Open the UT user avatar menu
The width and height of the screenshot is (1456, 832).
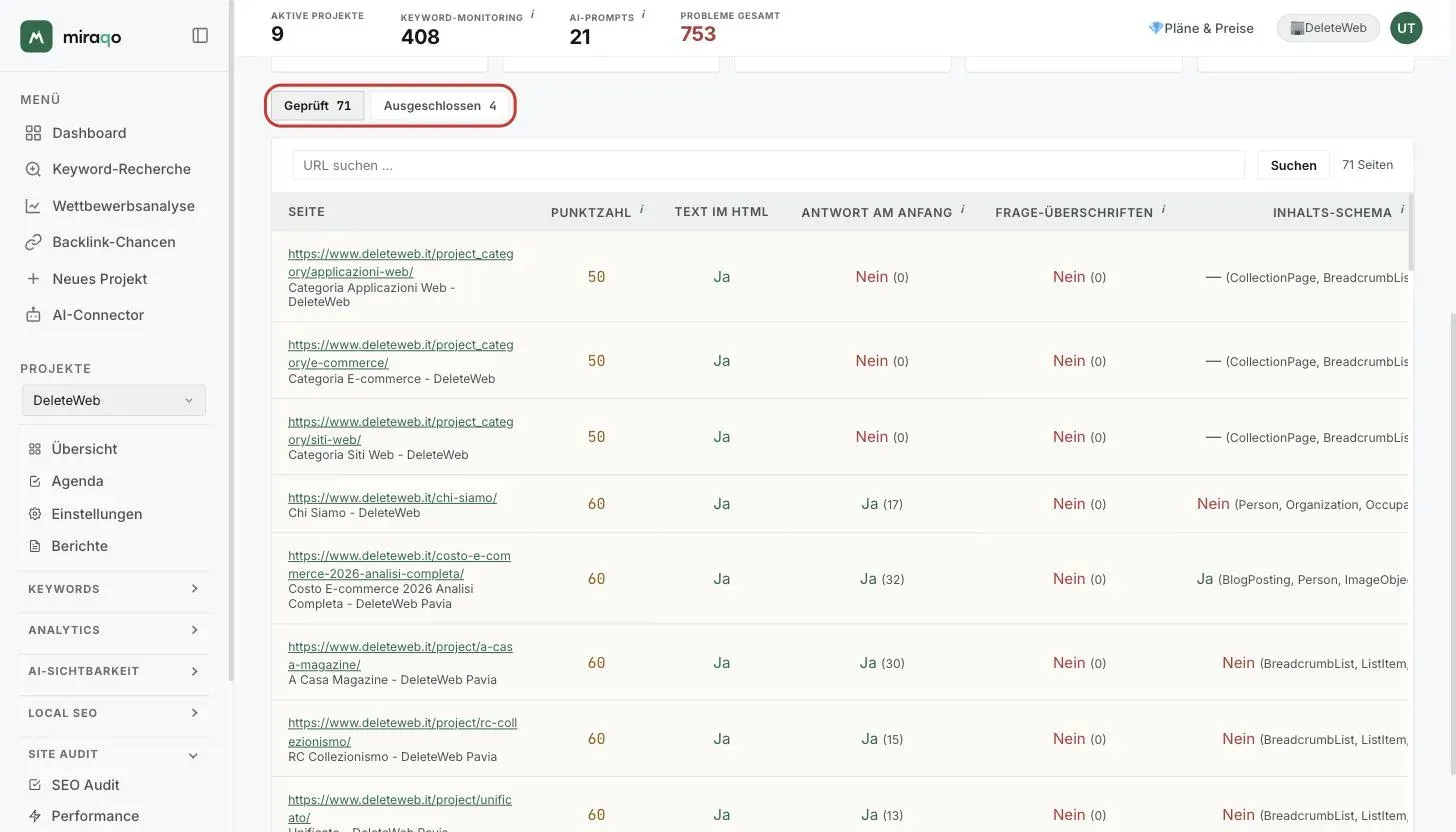[x=1406, y=28]
